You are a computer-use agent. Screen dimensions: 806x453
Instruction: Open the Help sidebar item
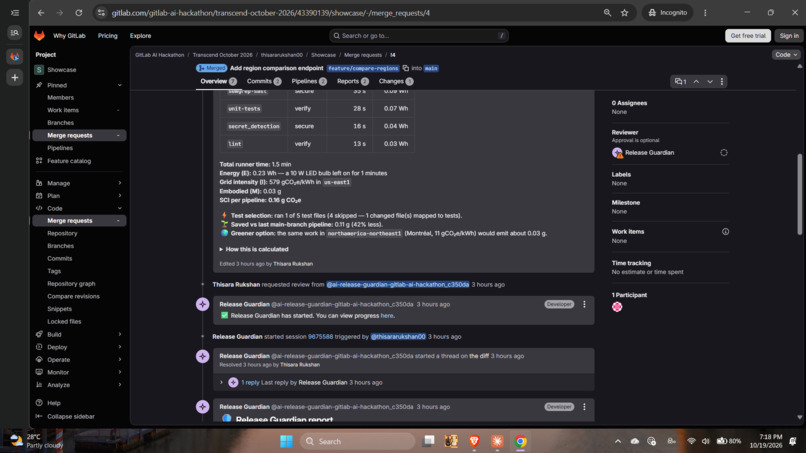[53, 403]
